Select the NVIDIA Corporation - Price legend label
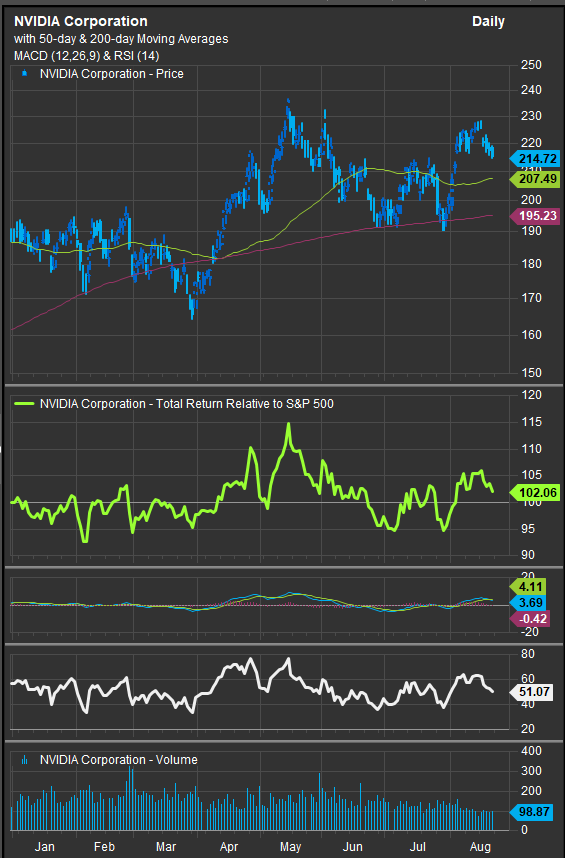The image size is (565, 858). (x=112, y=74)
